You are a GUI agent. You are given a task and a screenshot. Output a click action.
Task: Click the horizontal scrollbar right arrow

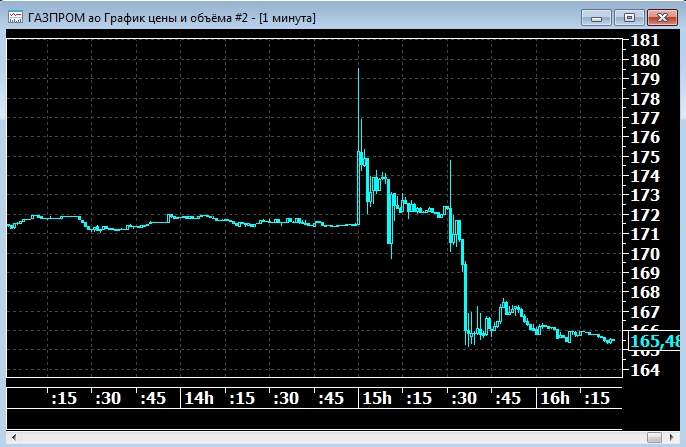[x=673, y=438]
